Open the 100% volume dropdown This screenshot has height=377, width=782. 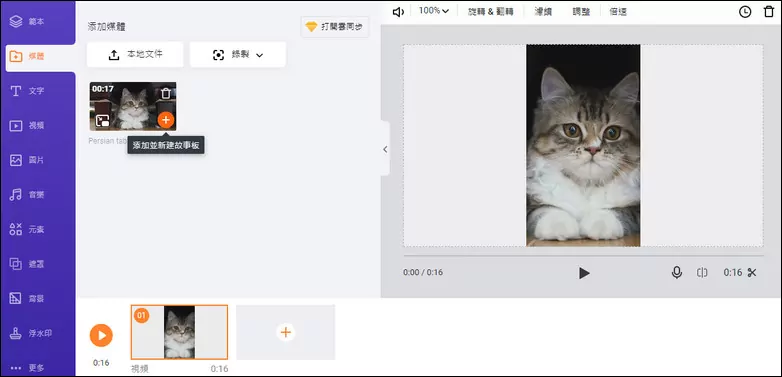(x=433, y=10)
